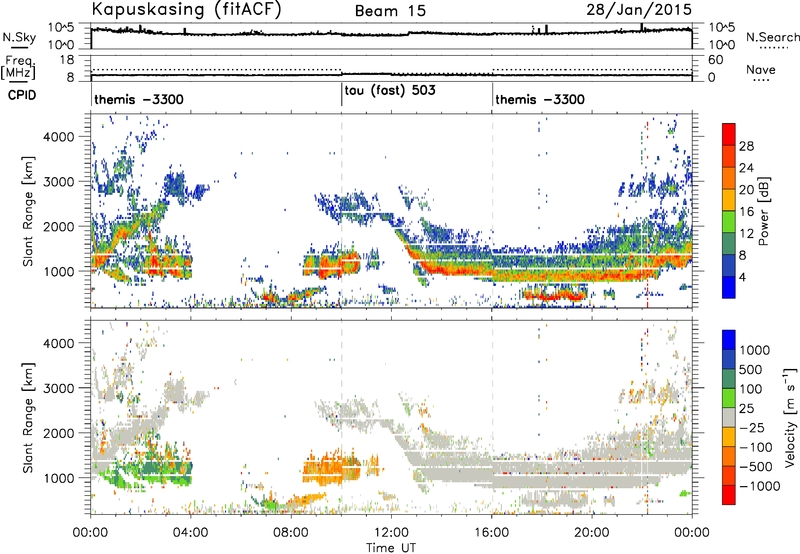
Task: Click the '20:00' time tick label
Action: [592, 533]
